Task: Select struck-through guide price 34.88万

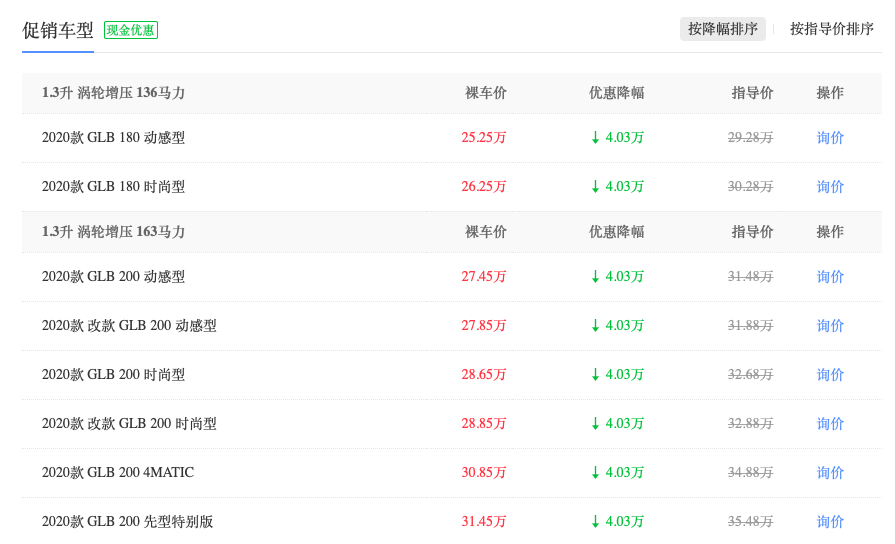Action: point(751,473)
